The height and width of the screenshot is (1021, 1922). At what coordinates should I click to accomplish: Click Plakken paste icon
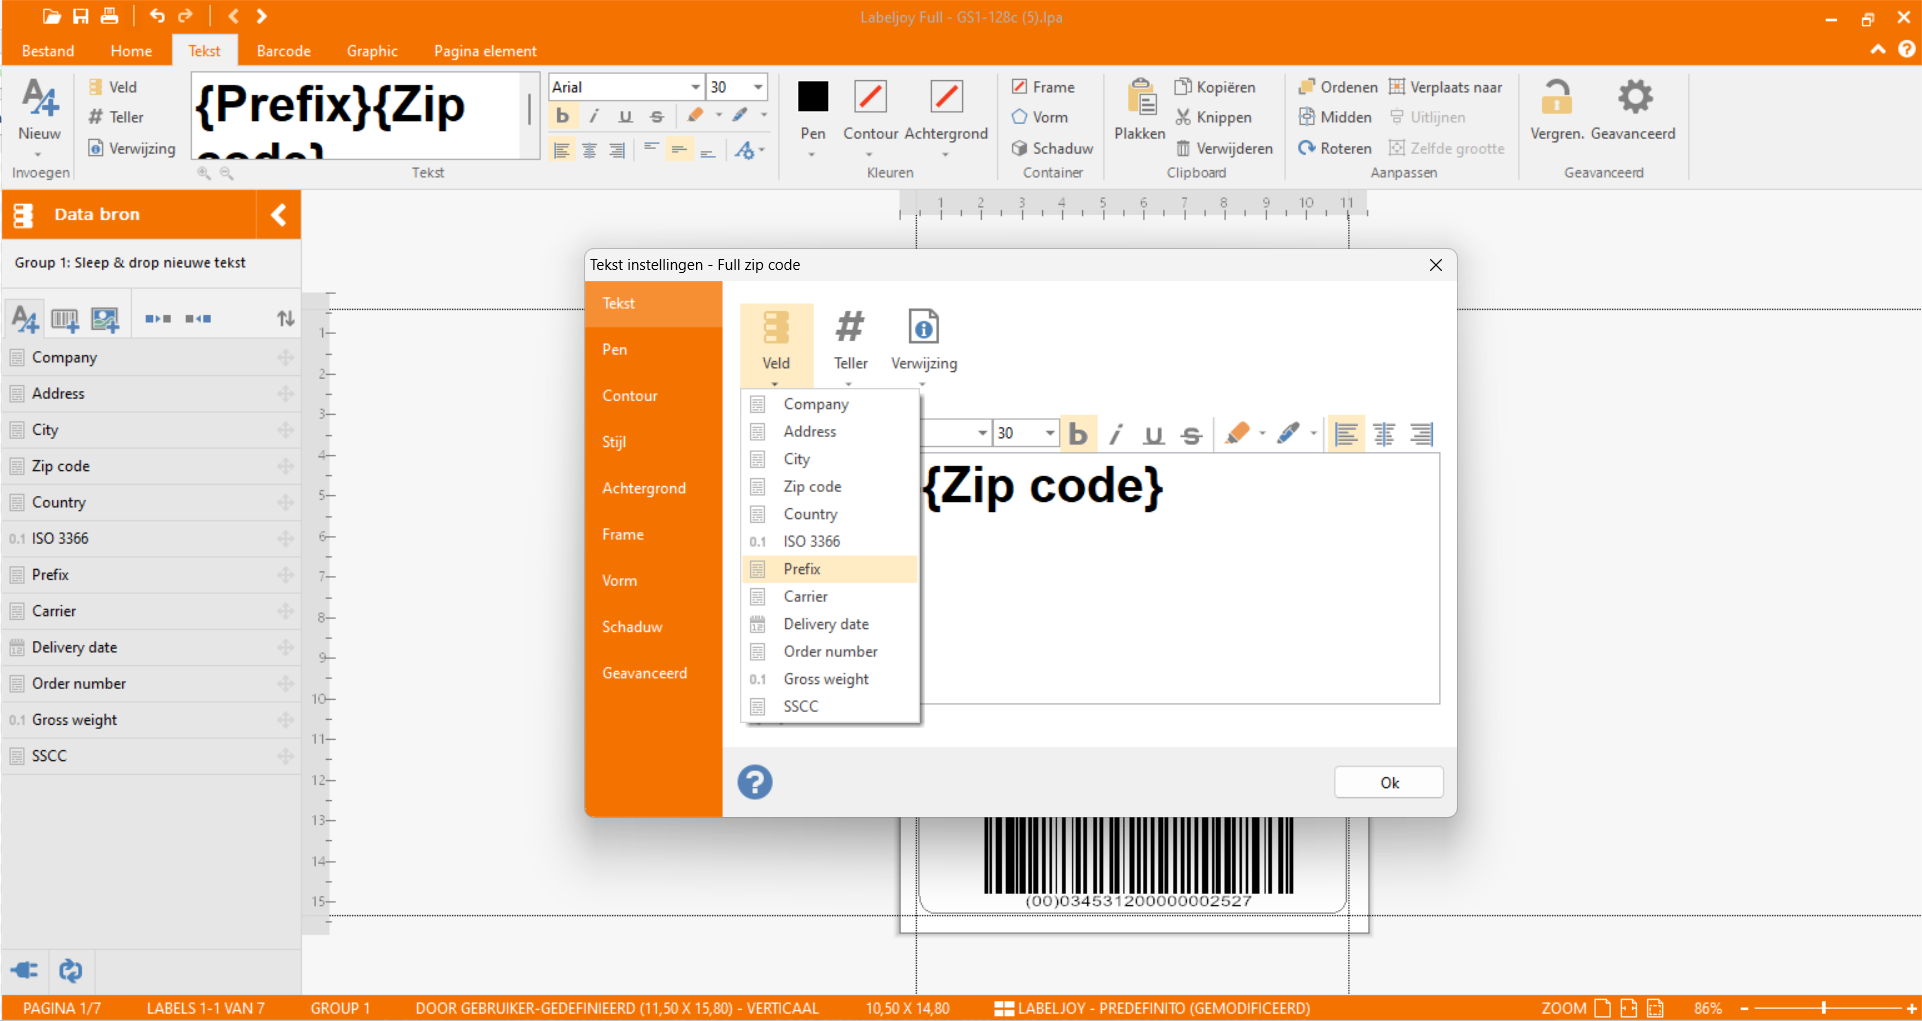tap(1140, 97)
